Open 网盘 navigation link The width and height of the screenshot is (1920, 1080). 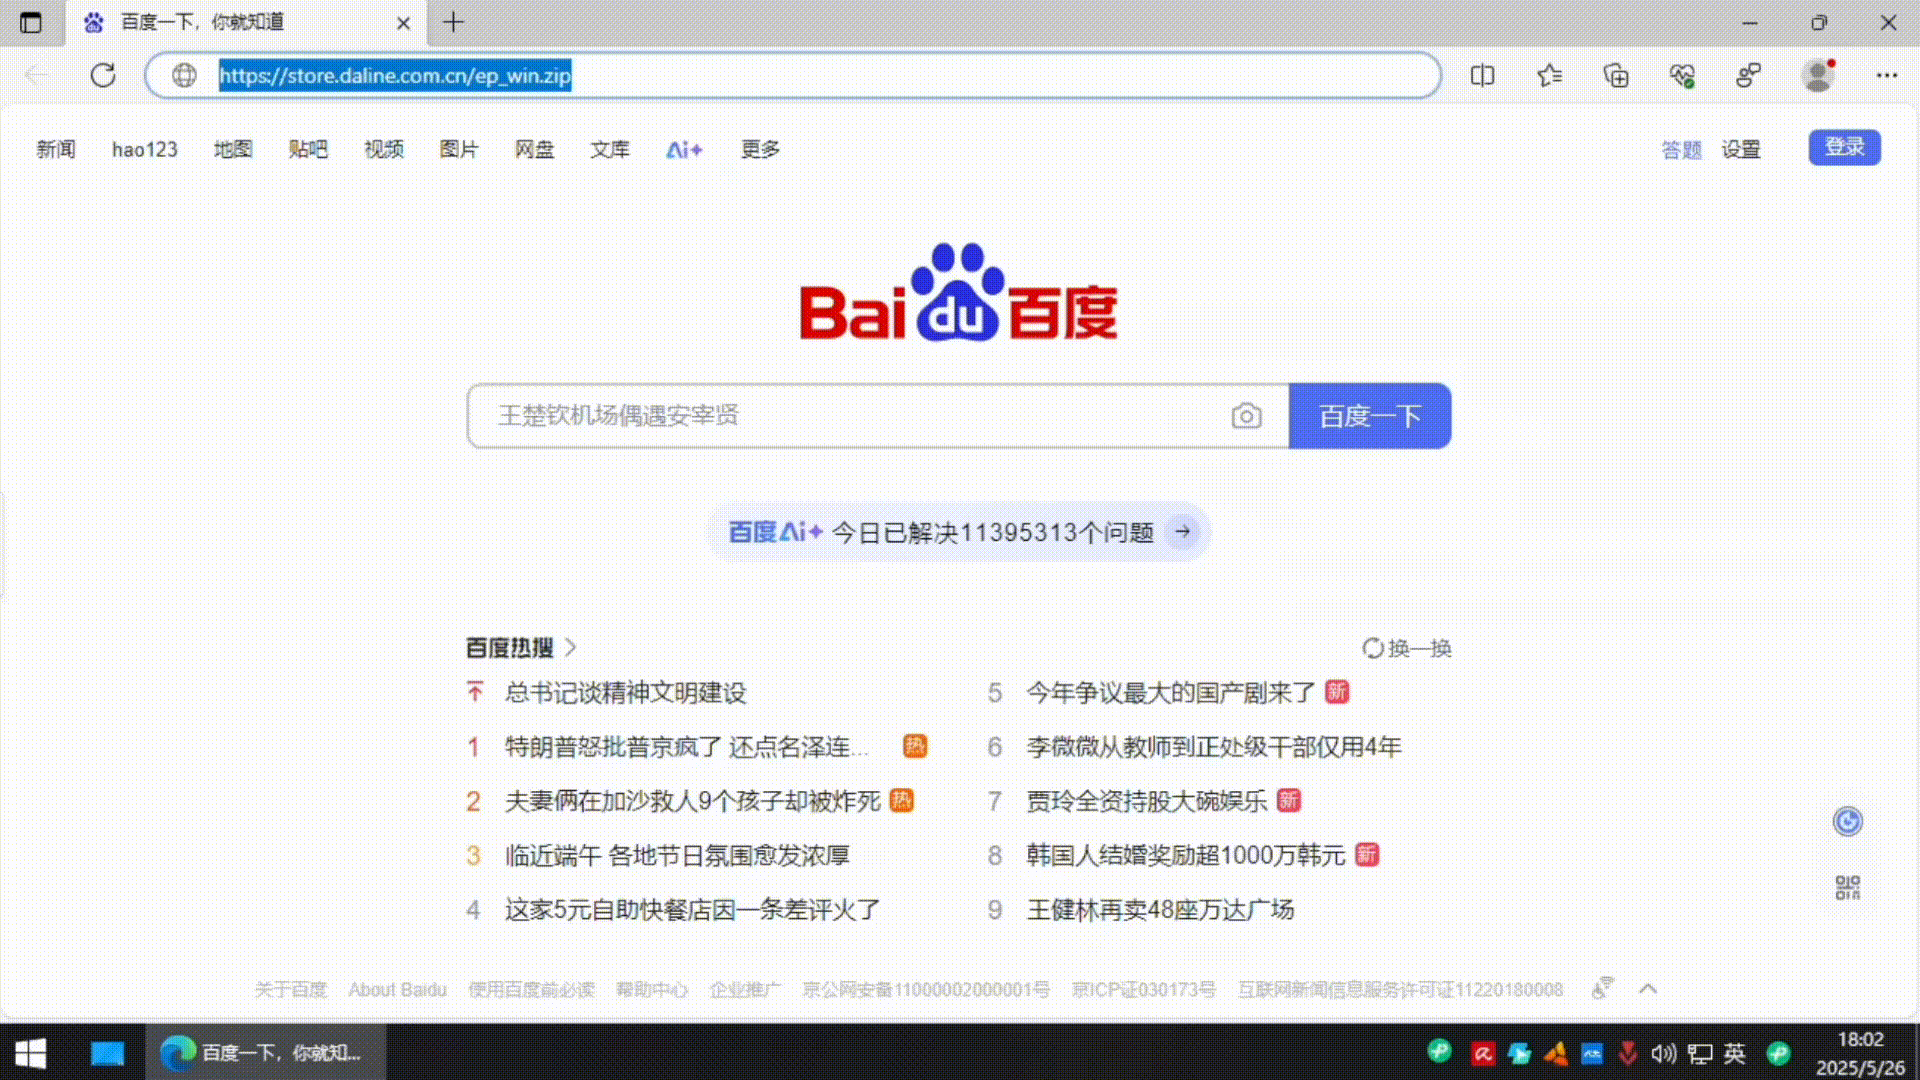click(534, 149)
